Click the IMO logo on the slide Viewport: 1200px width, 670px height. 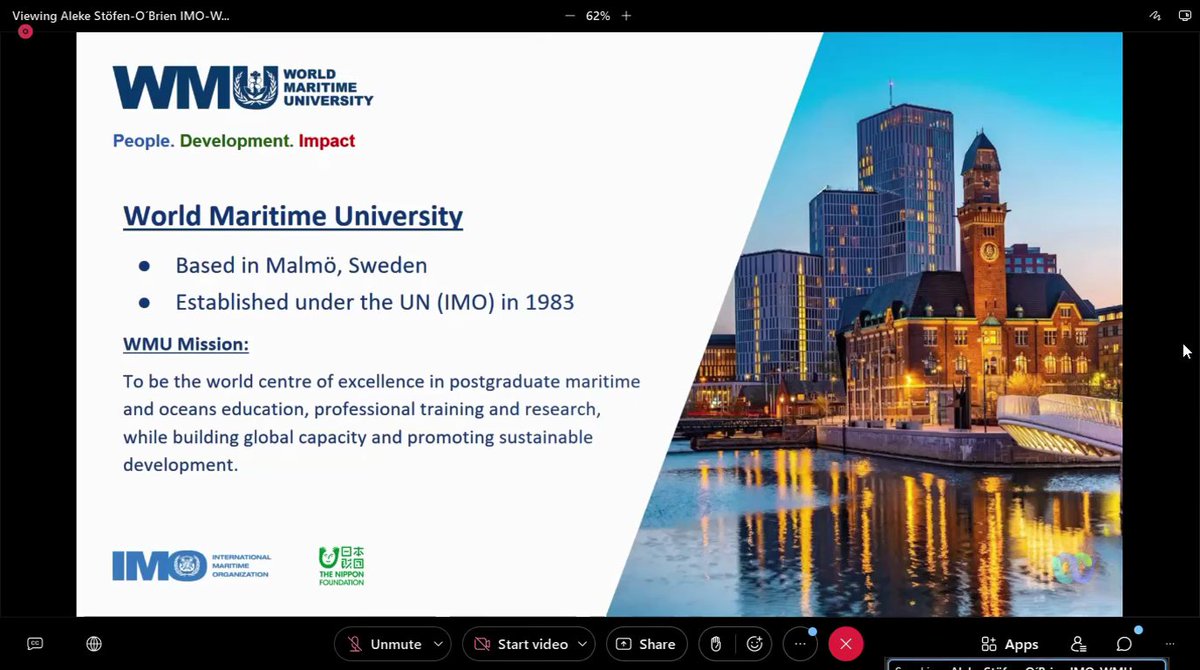click(192, 566)
